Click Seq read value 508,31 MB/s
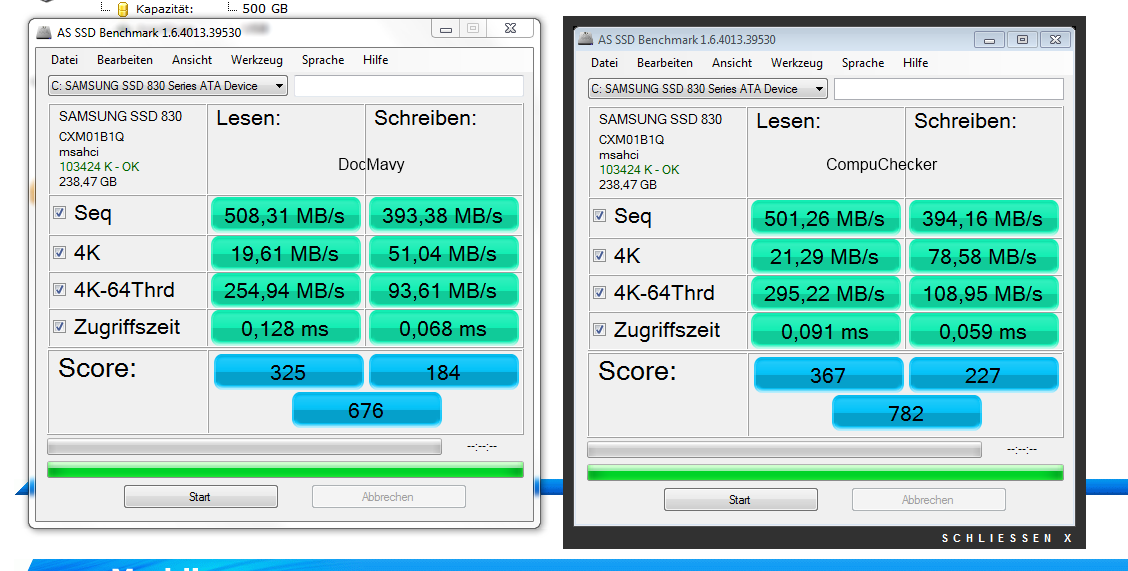The height and width of the screenshot is (571, 1128). click(286, 214)
